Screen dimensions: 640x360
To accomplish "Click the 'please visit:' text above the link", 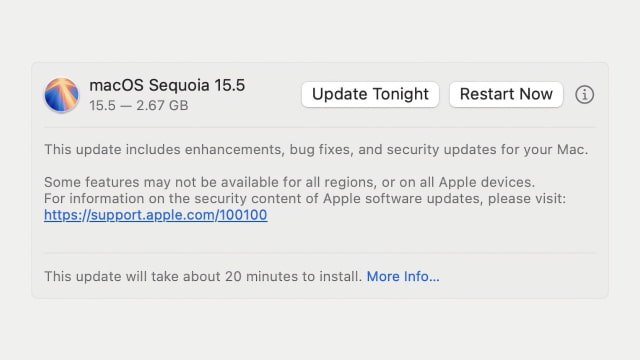I will (527, 199).
